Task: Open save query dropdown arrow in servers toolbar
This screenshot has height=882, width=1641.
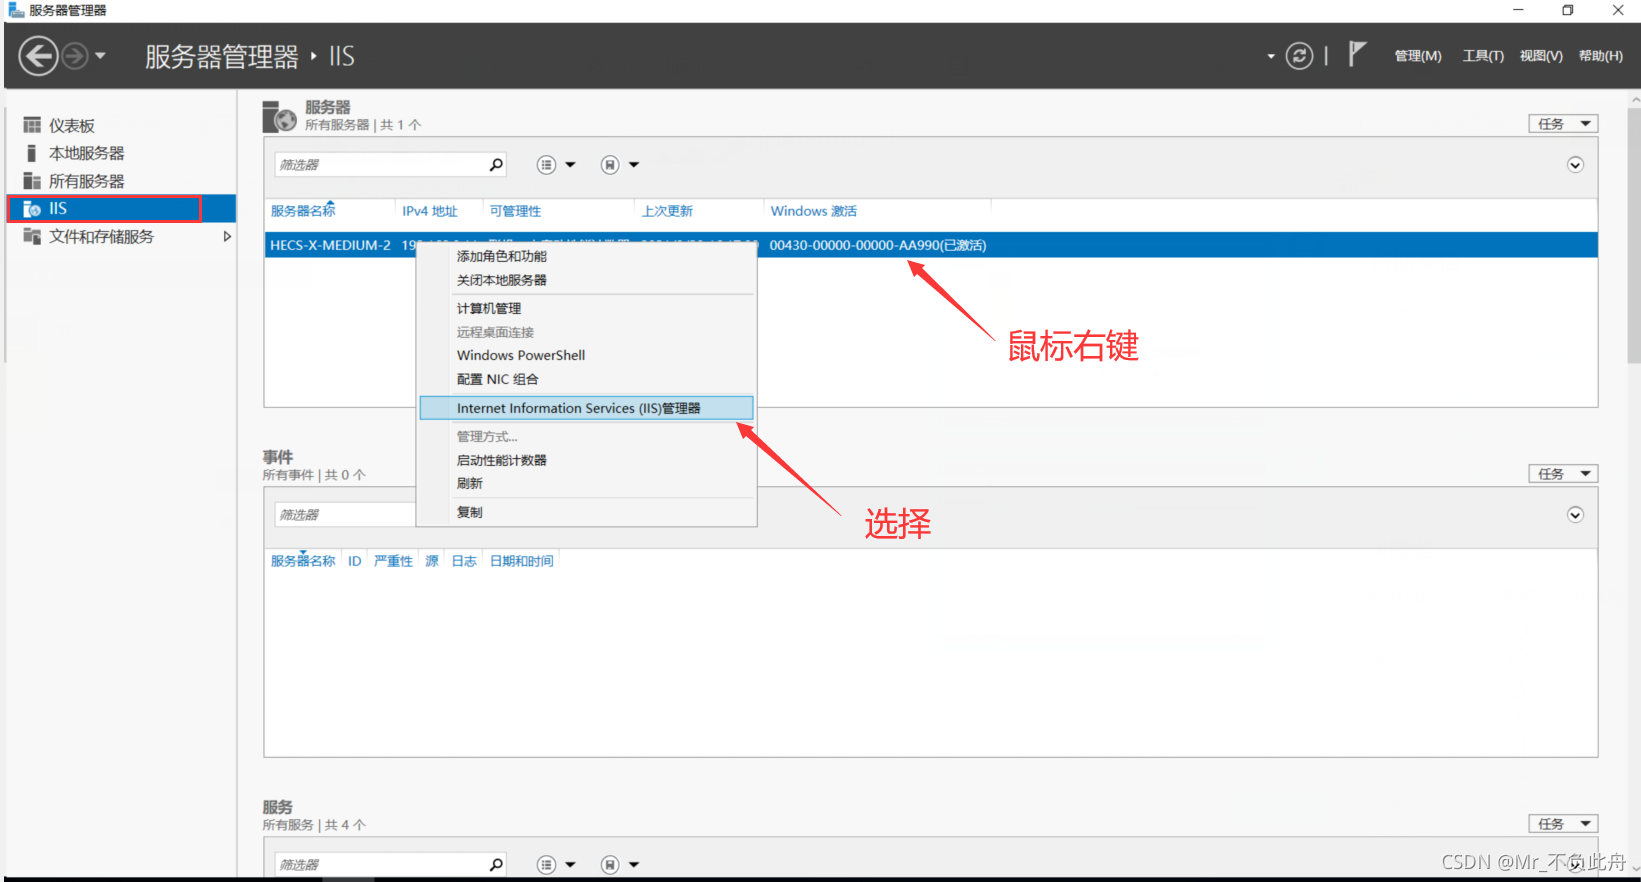Action: coord(634,165)
